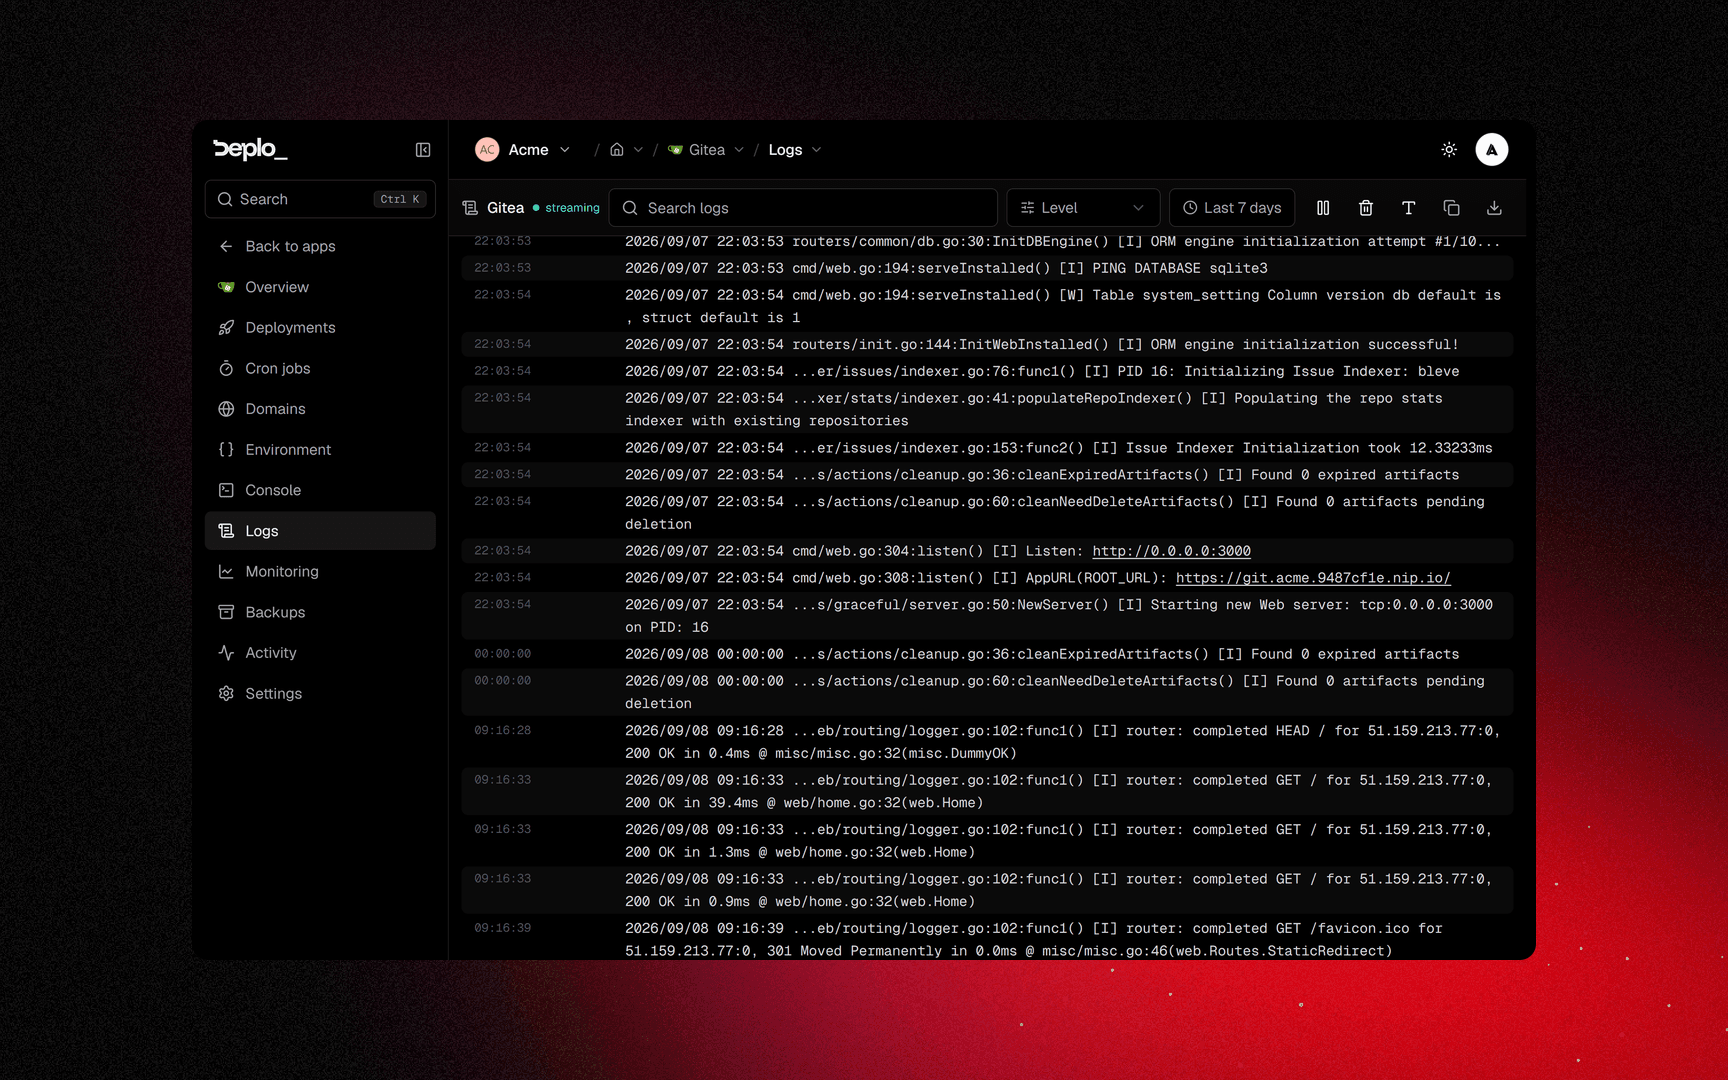
Task: Click the Console terminal icon
Action: pyautogui.click(x=226, y=490)
